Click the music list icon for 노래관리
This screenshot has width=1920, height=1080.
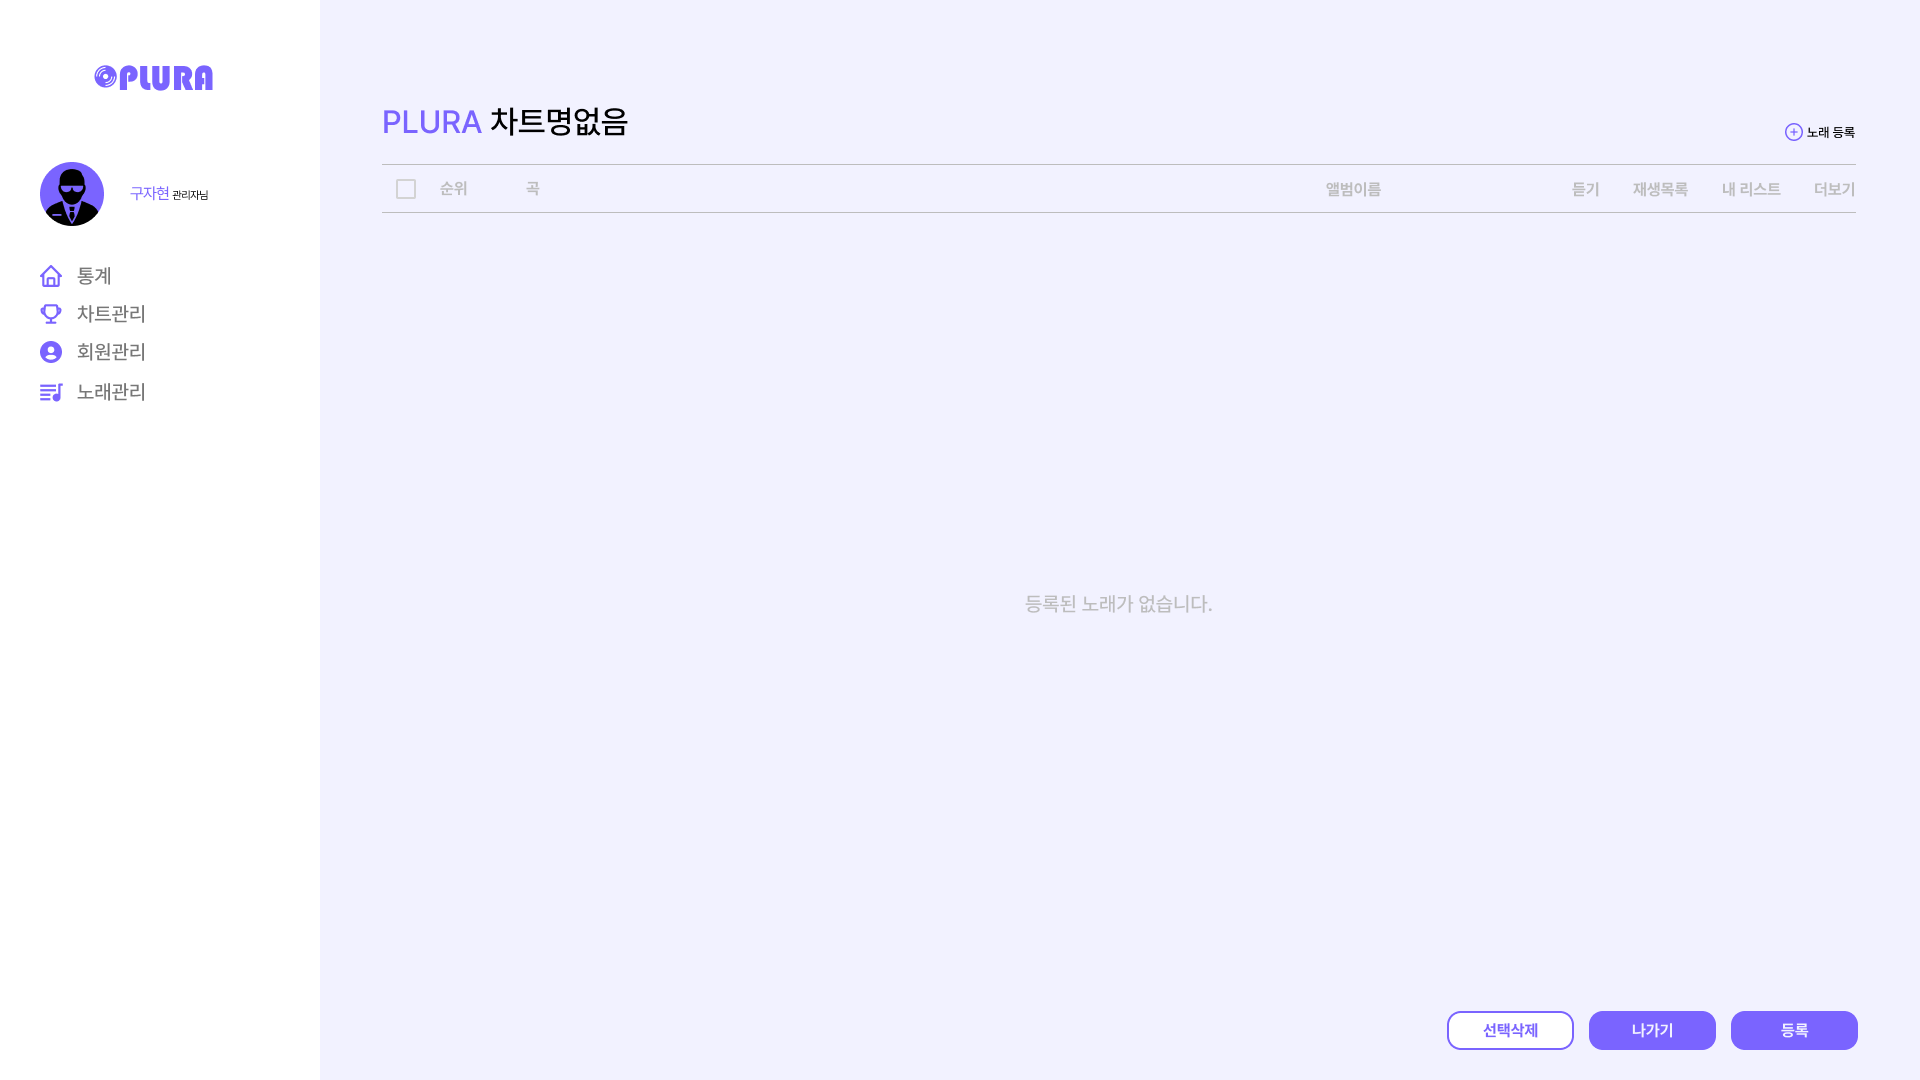pyautogui.click(x=51, y=392)
